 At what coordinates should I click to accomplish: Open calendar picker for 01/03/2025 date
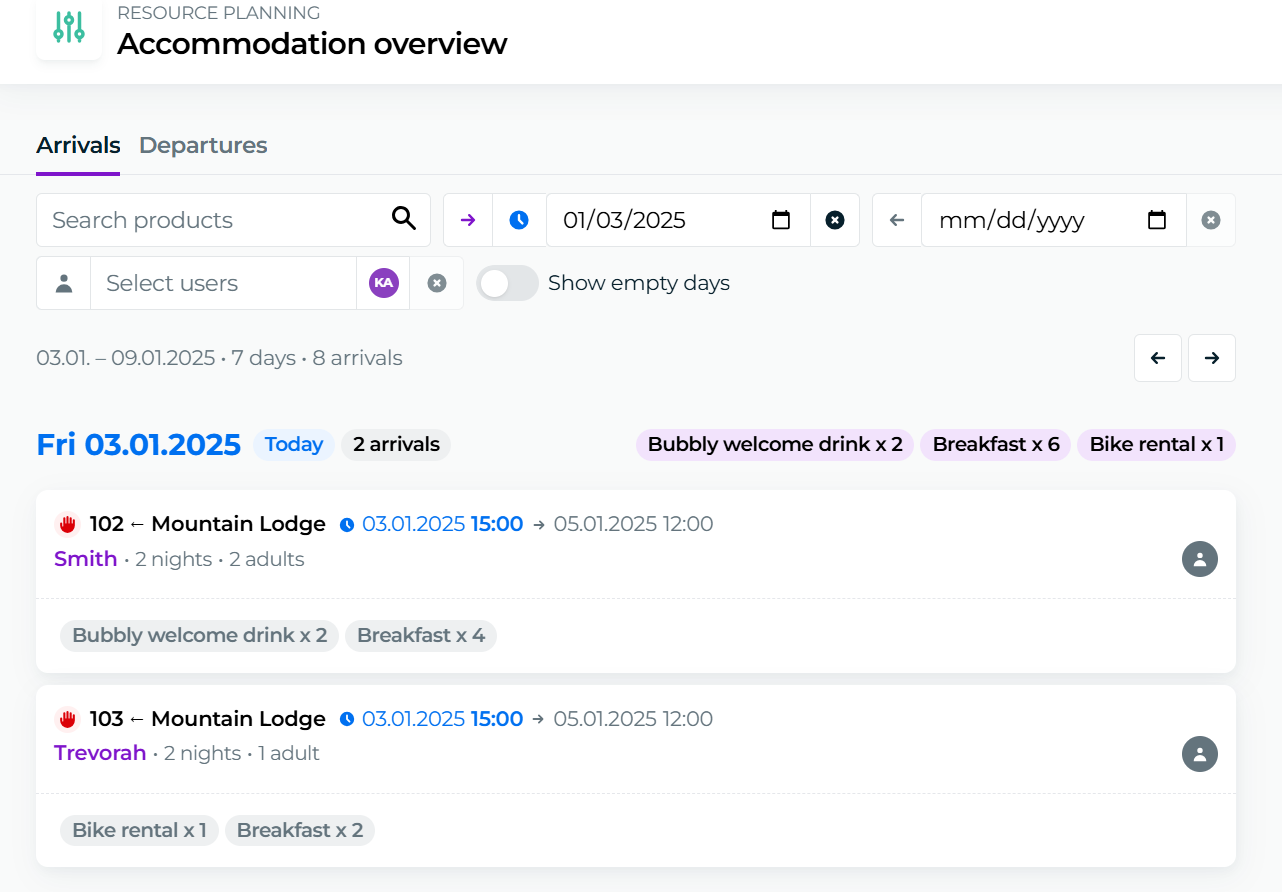click(x=781, y=220)
